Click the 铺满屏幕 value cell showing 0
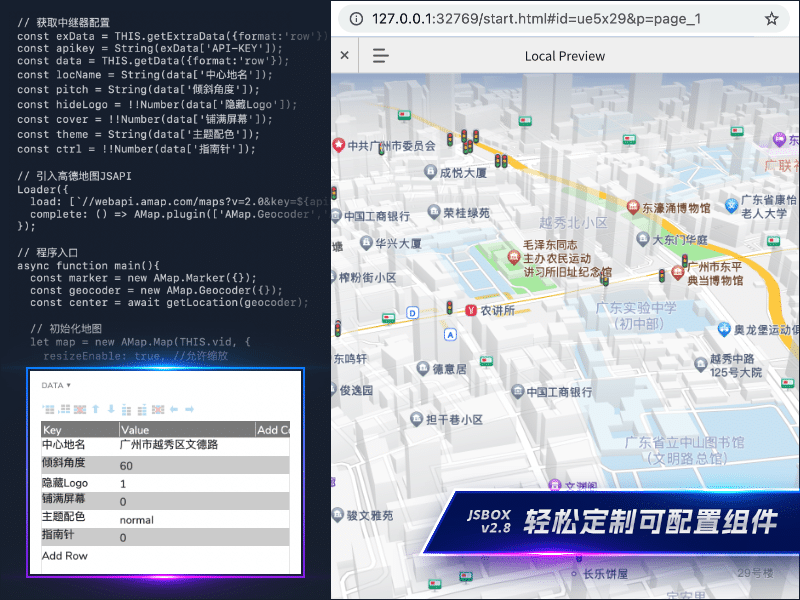Viewport: 800px width, 600px height. click(x=187, y=501)
